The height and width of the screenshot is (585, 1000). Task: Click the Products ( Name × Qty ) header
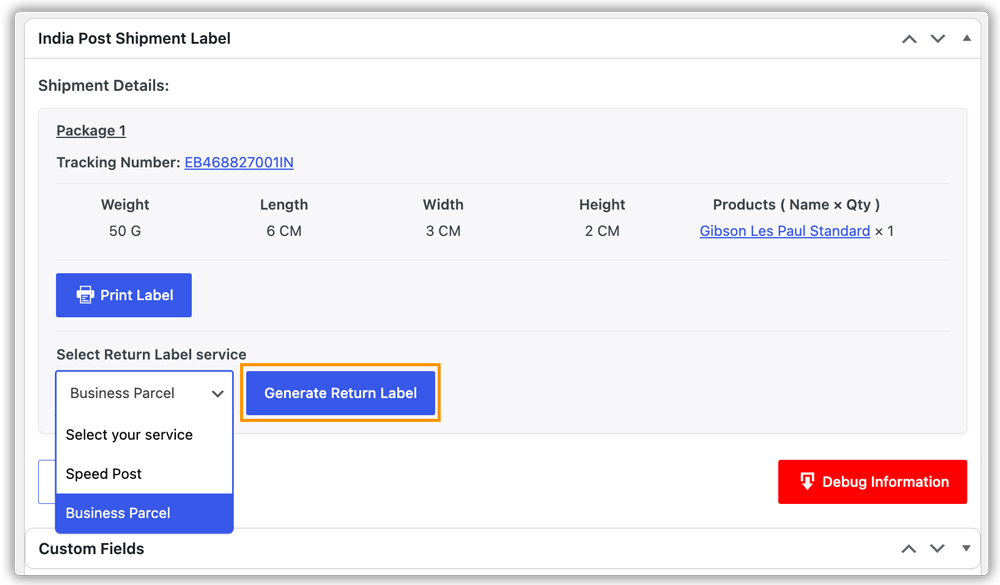coord(796,205)
